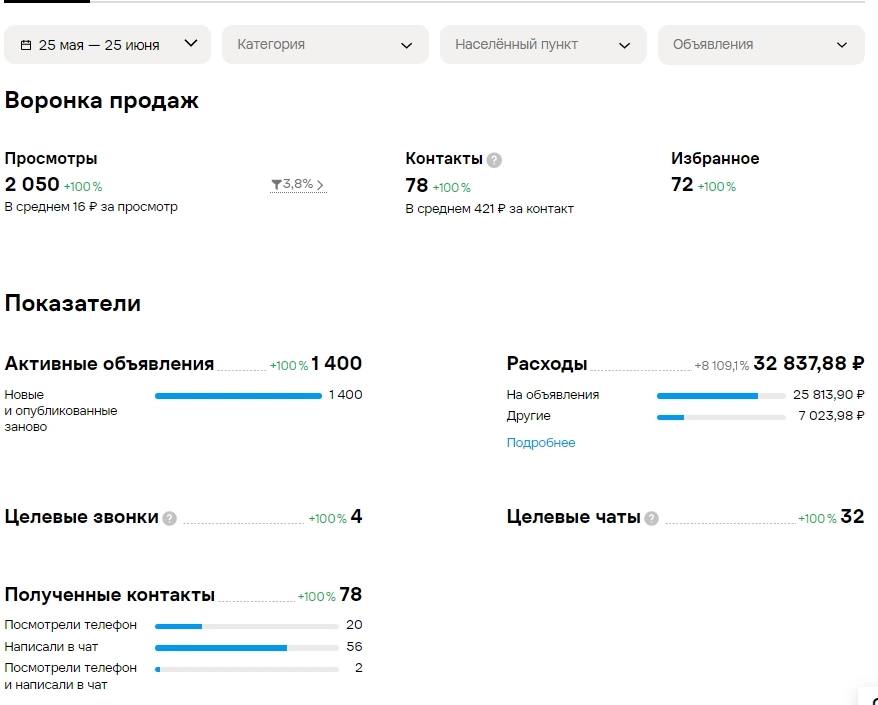Click the На объявления expense bar
The height and width of the screenshot is (705, 878).
(721, 396)
